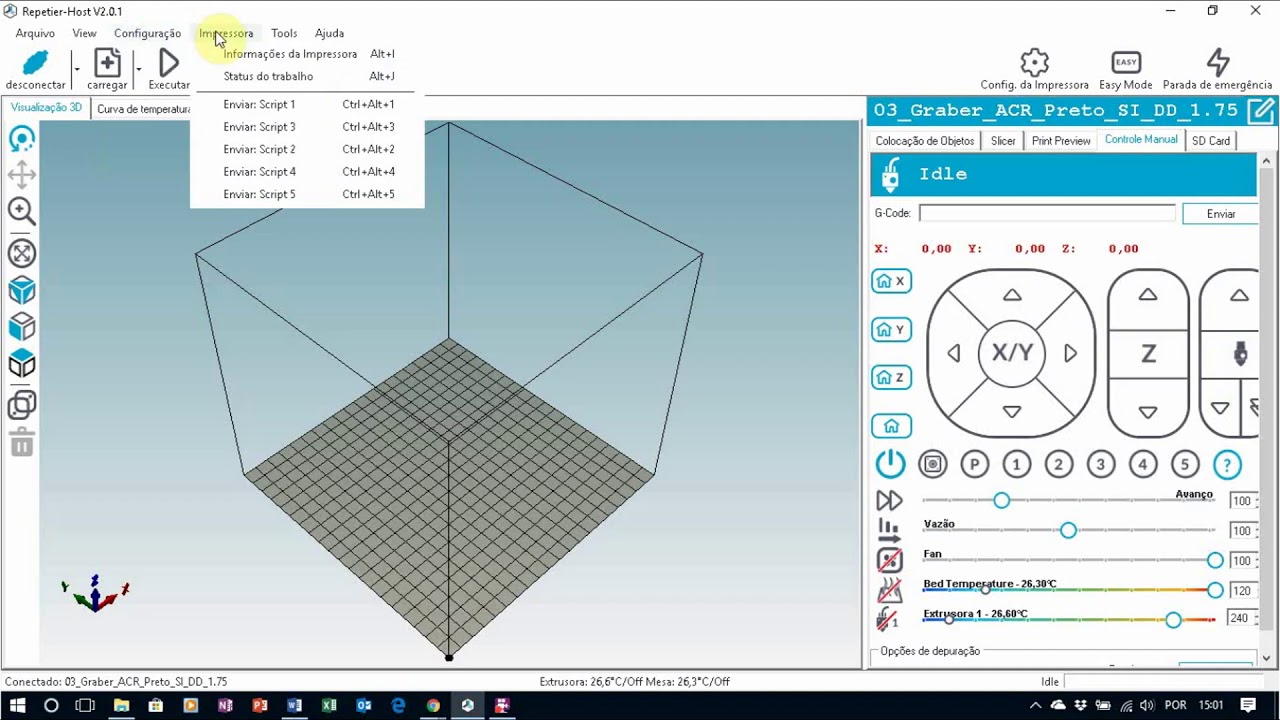Image resolution: width=1280 pixels, height=720 pixels.
Task: Select the zoom magnifier tool
Action: 22,211
